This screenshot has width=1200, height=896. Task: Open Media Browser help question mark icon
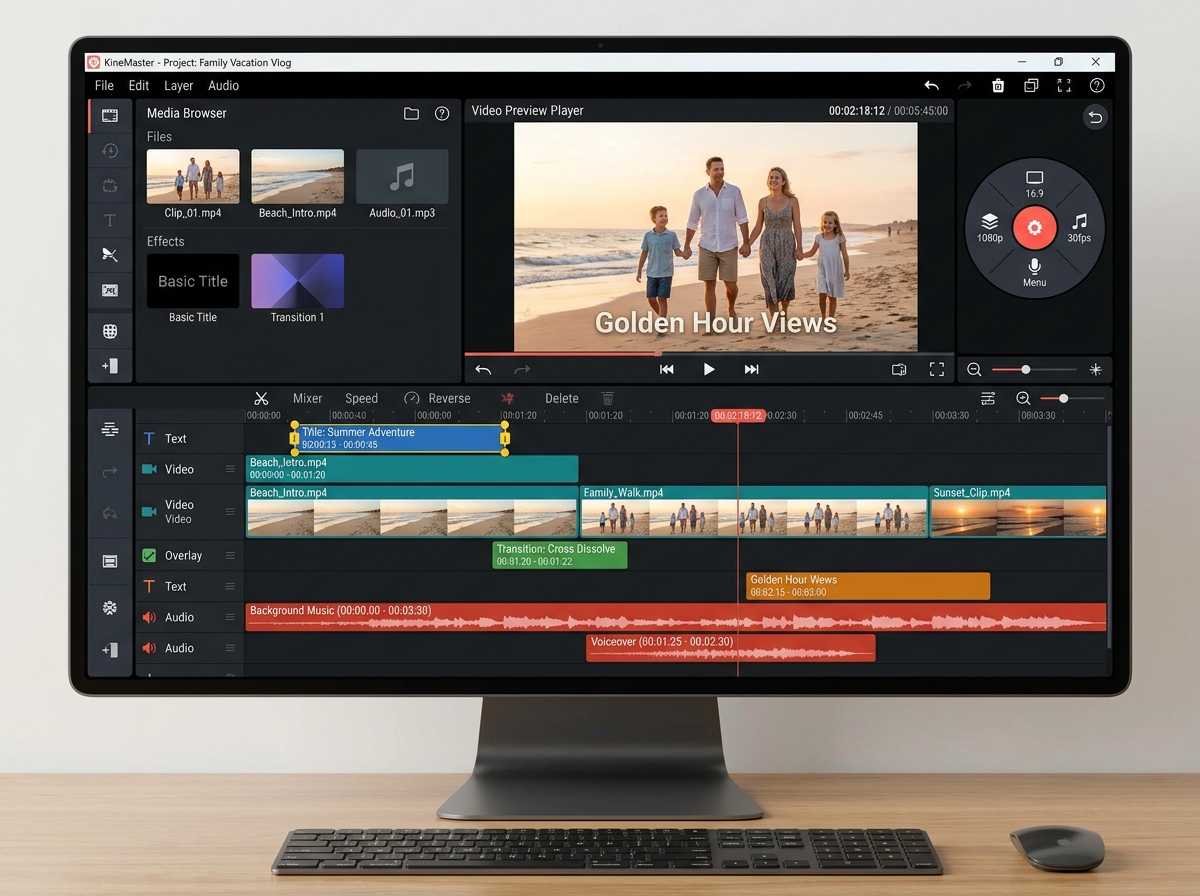point(442,114)
